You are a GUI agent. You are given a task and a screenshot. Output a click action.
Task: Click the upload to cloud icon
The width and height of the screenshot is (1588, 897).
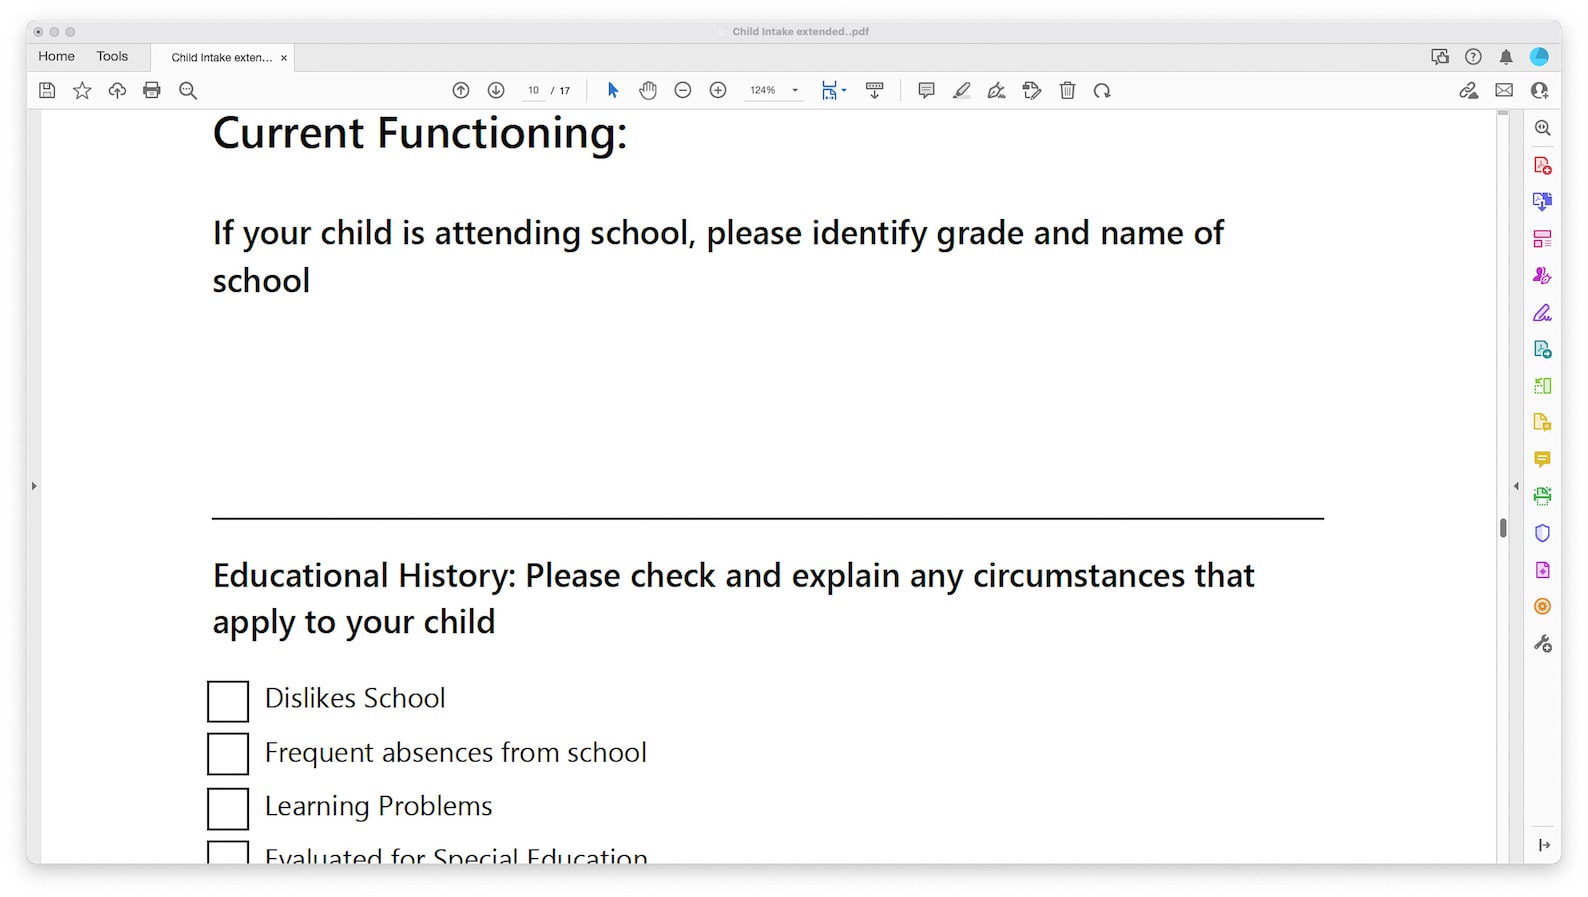117,91
